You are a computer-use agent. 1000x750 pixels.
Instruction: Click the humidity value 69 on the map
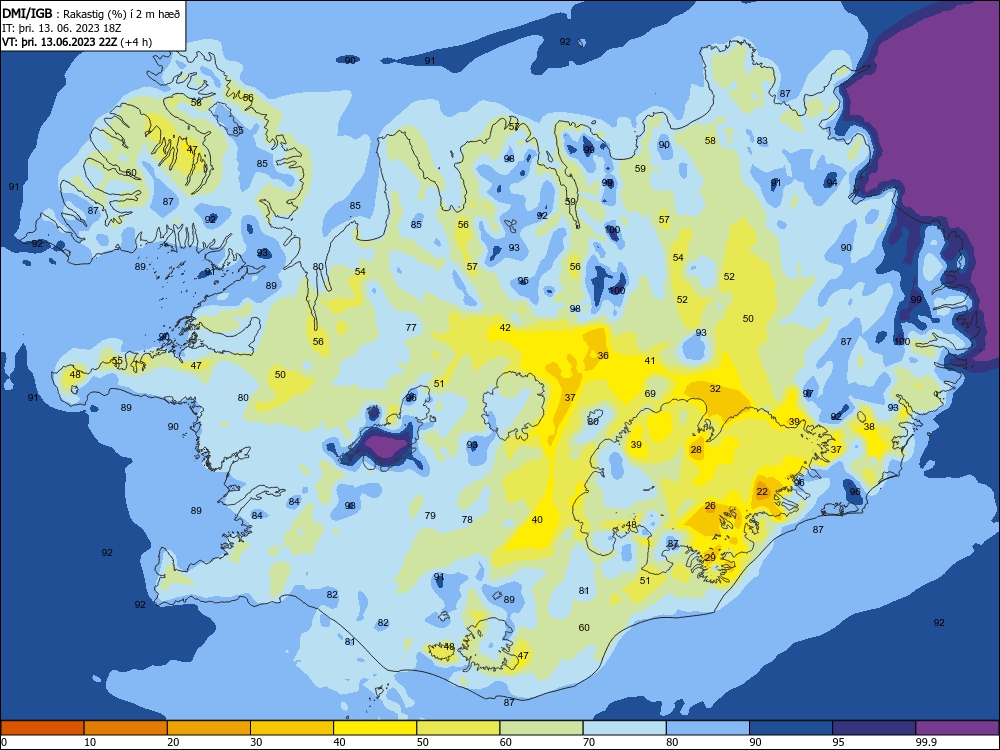(650, 393)
